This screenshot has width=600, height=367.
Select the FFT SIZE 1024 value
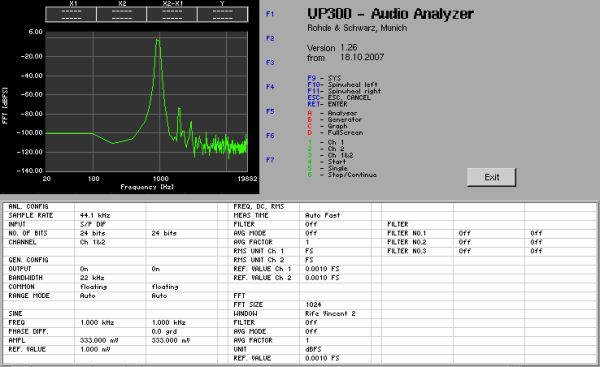335,305
